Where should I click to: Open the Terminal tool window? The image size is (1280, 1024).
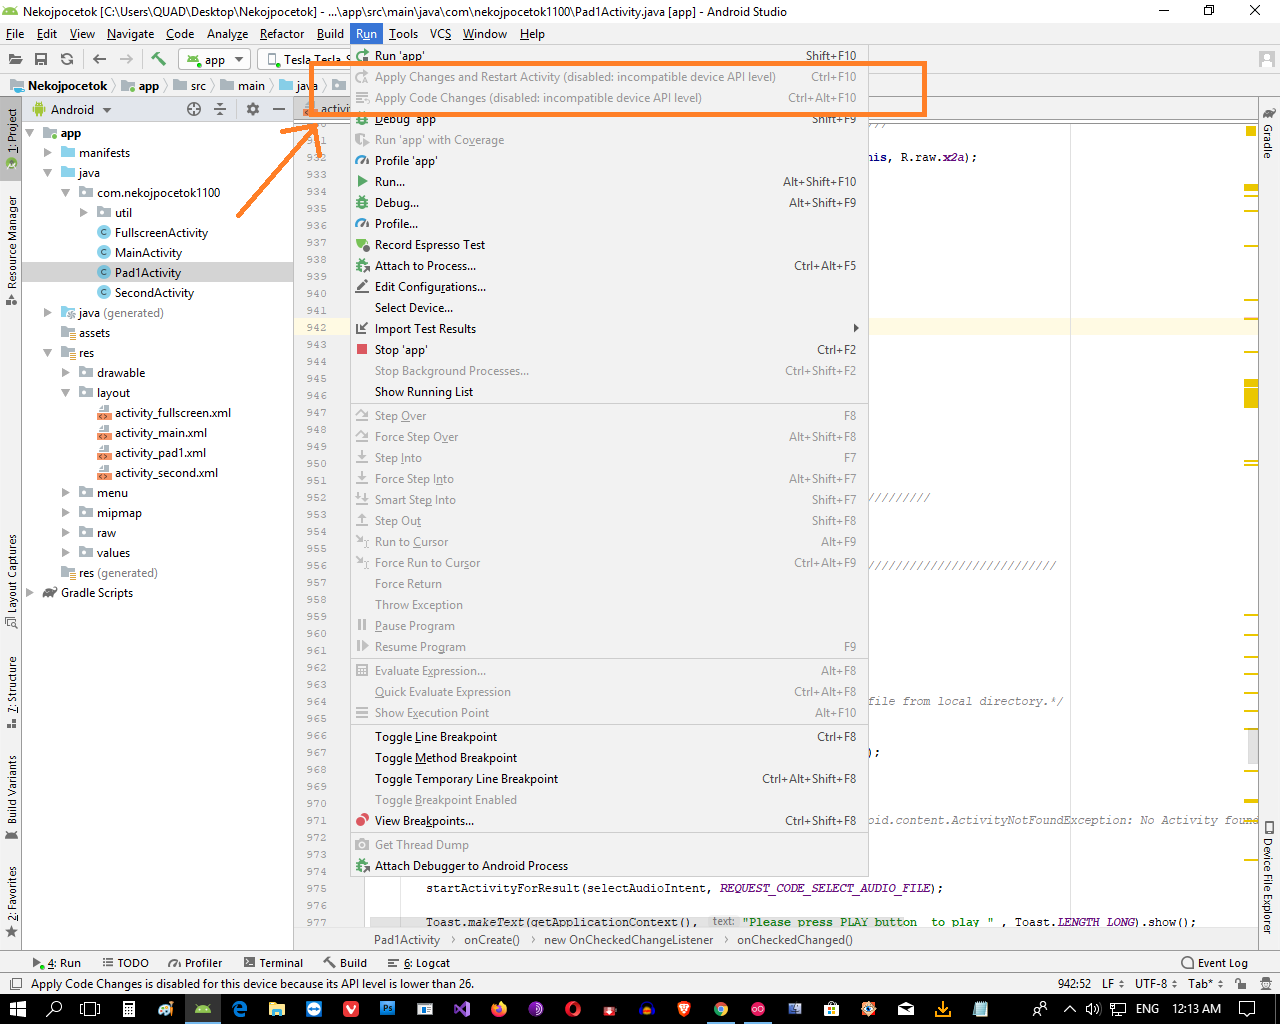273,963
